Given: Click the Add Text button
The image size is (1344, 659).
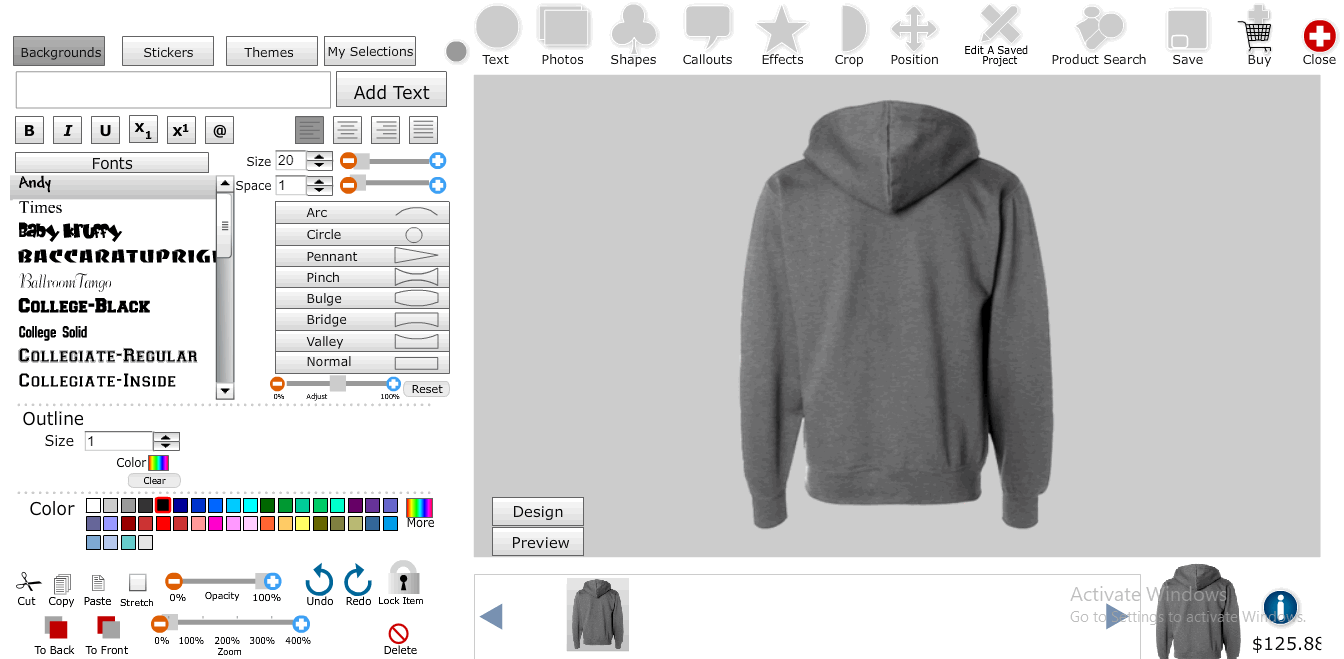Looking at the screenshot, I should [391, 90].
